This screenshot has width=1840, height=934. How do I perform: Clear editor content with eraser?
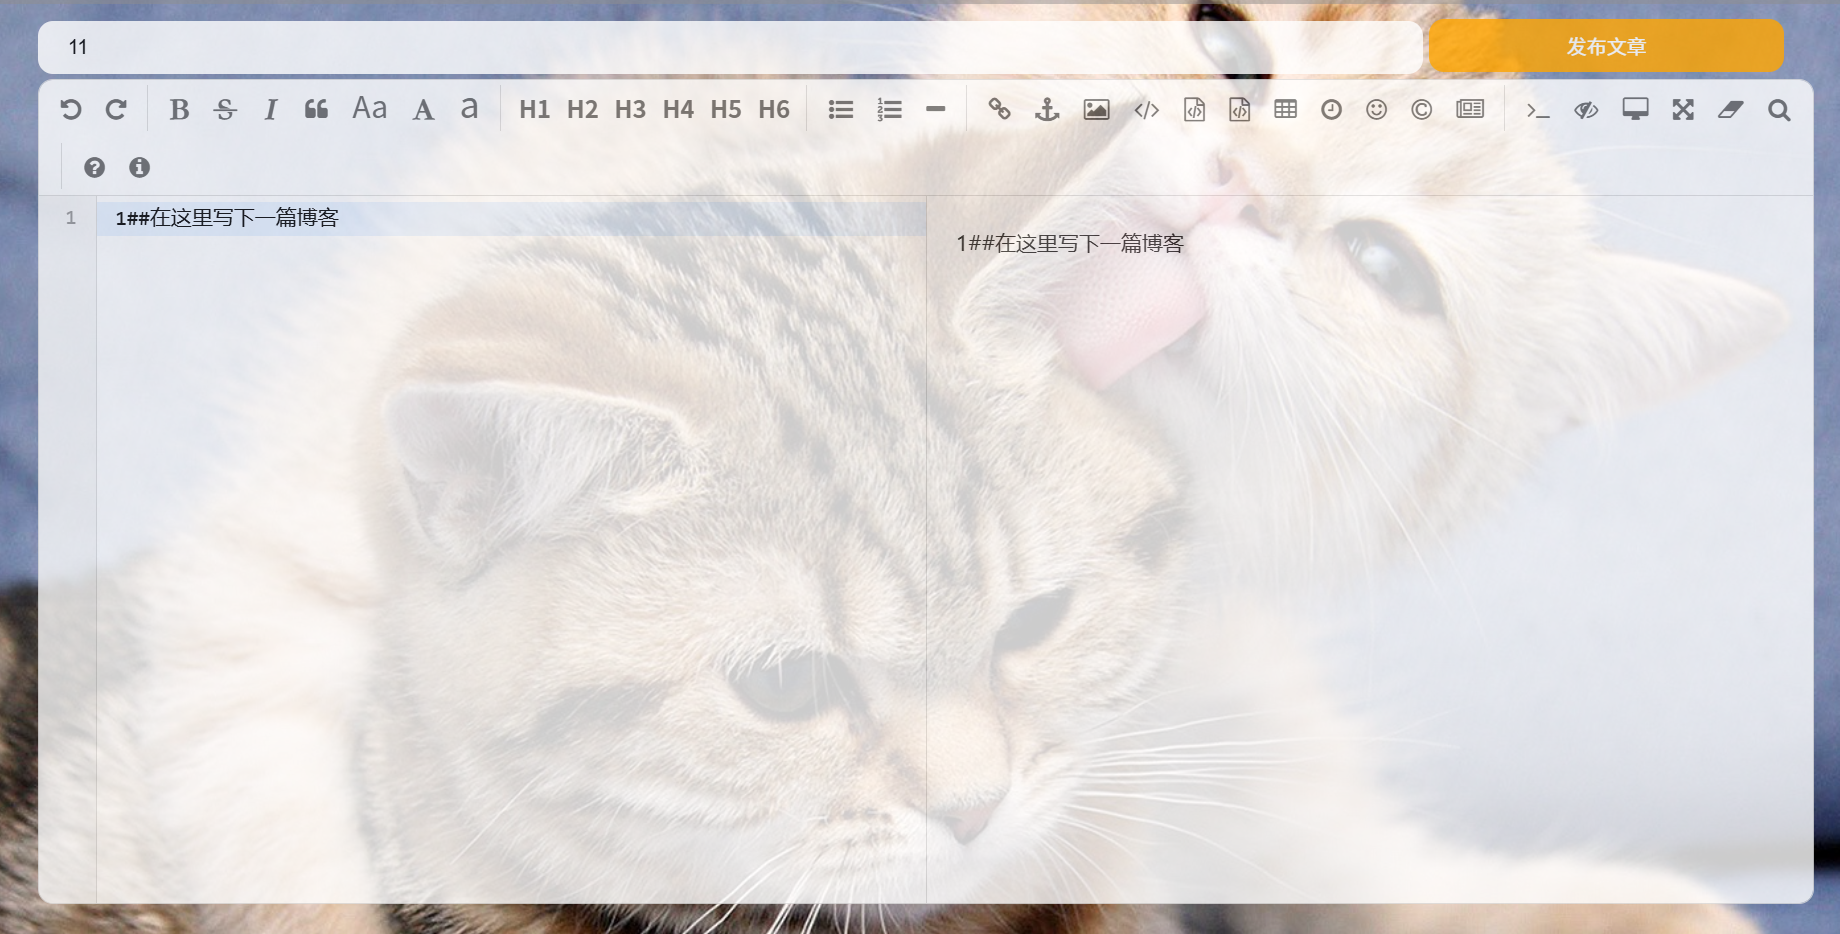pyautogui.click(x=1731, y=109)
